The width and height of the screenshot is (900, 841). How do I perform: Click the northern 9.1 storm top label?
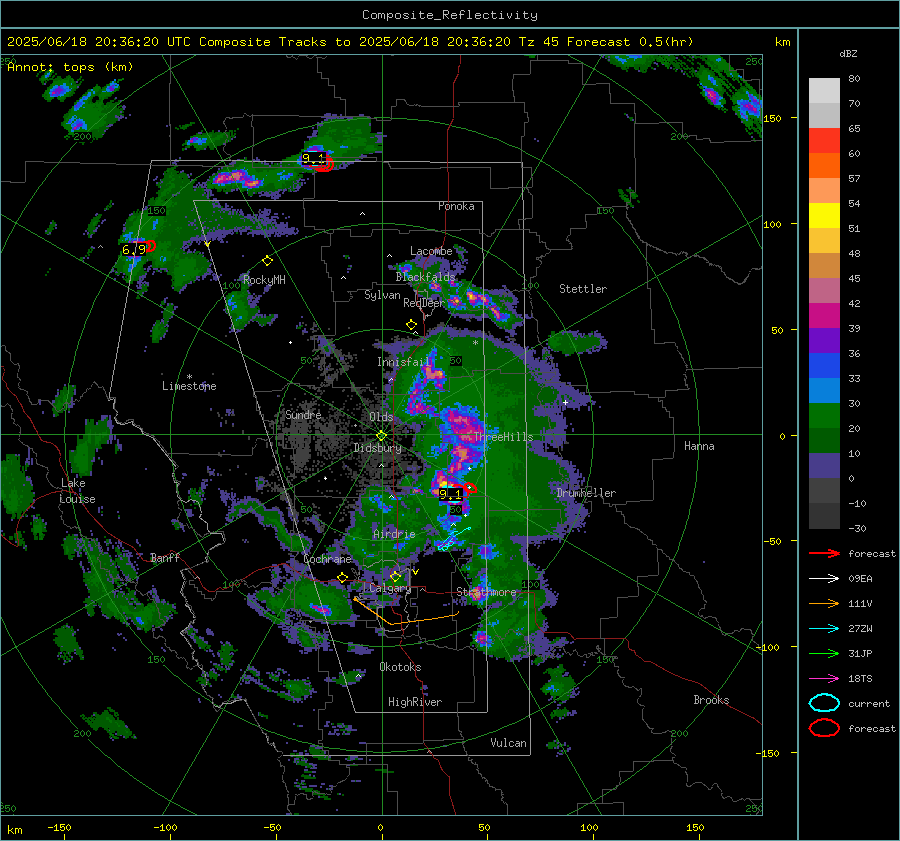(314, 158)
